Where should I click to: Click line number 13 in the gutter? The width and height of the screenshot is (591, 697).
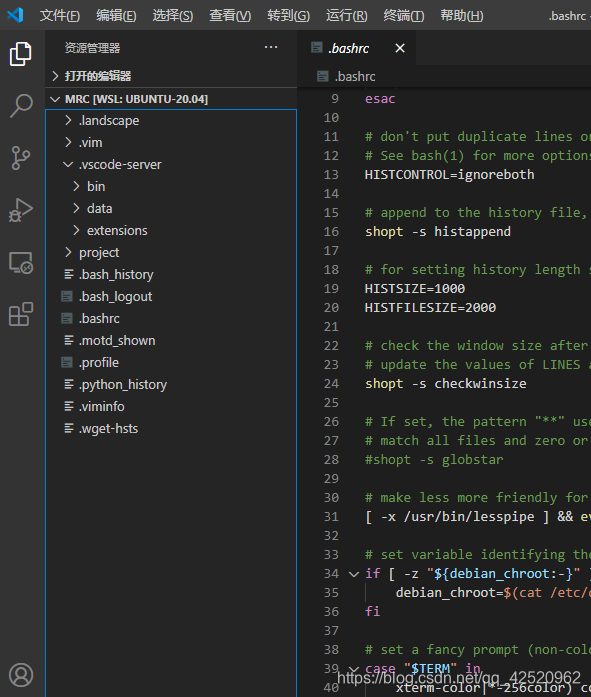pyautogui.click(x=331, y=175)
